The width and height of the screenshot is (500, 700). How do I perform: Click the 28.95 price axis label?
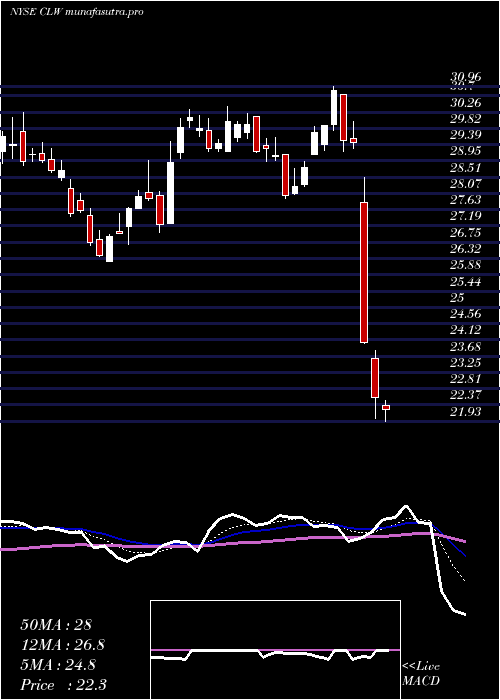click(466, 151)
